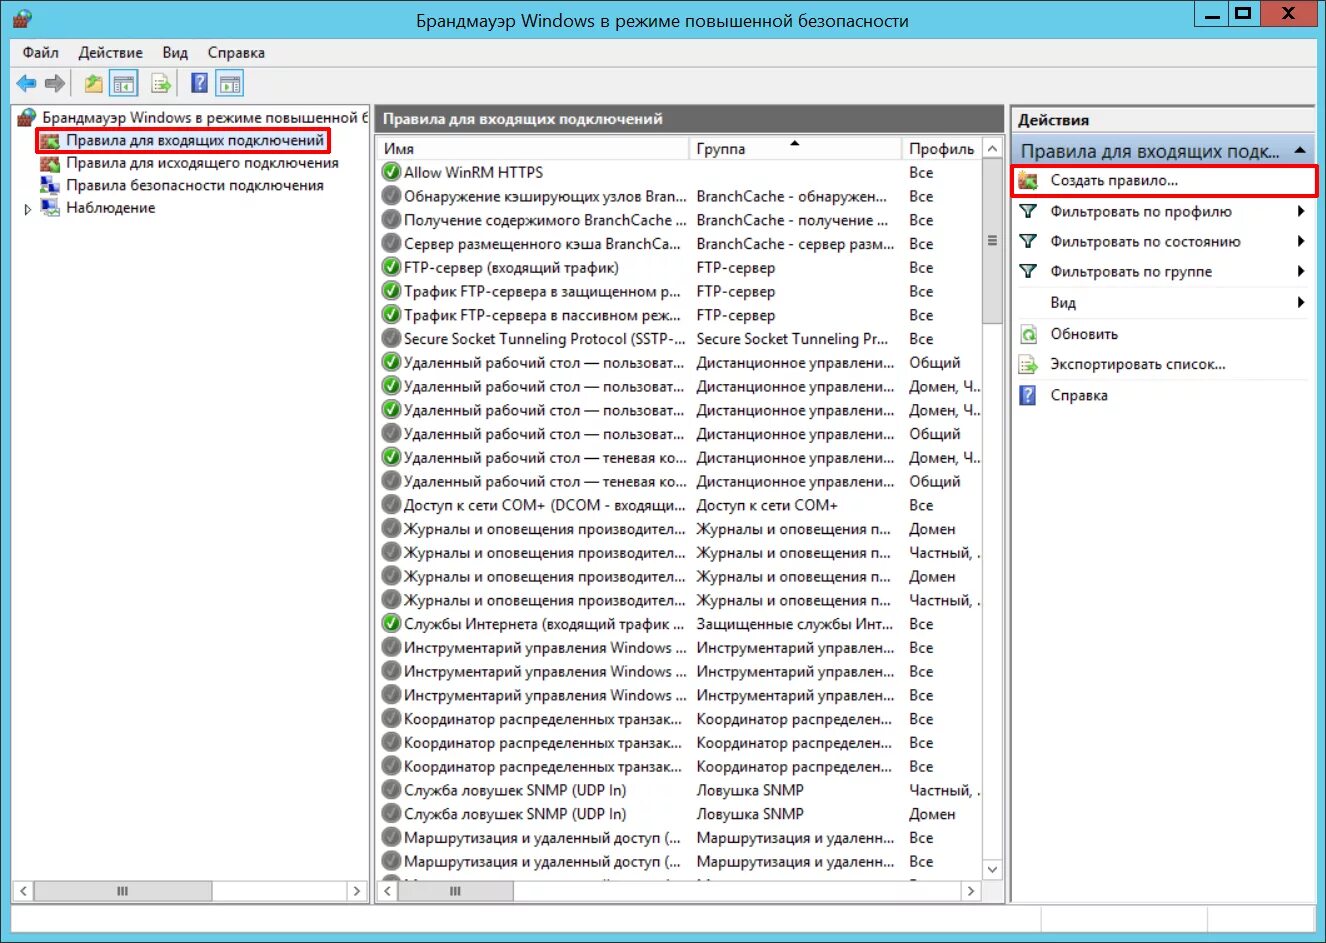
Task: Click the Экспортировать список icon
Action: click(x=1028, y=365)
